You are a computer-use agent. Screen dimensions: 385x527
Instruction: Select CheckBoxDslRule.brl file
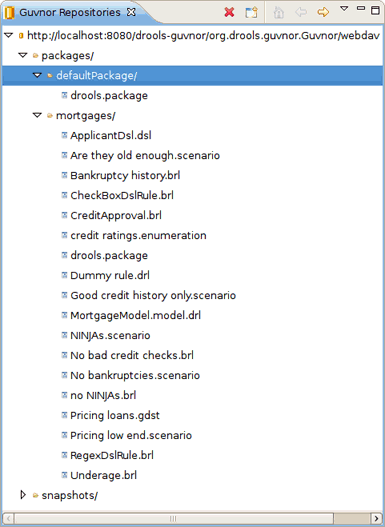pos(122,195)
